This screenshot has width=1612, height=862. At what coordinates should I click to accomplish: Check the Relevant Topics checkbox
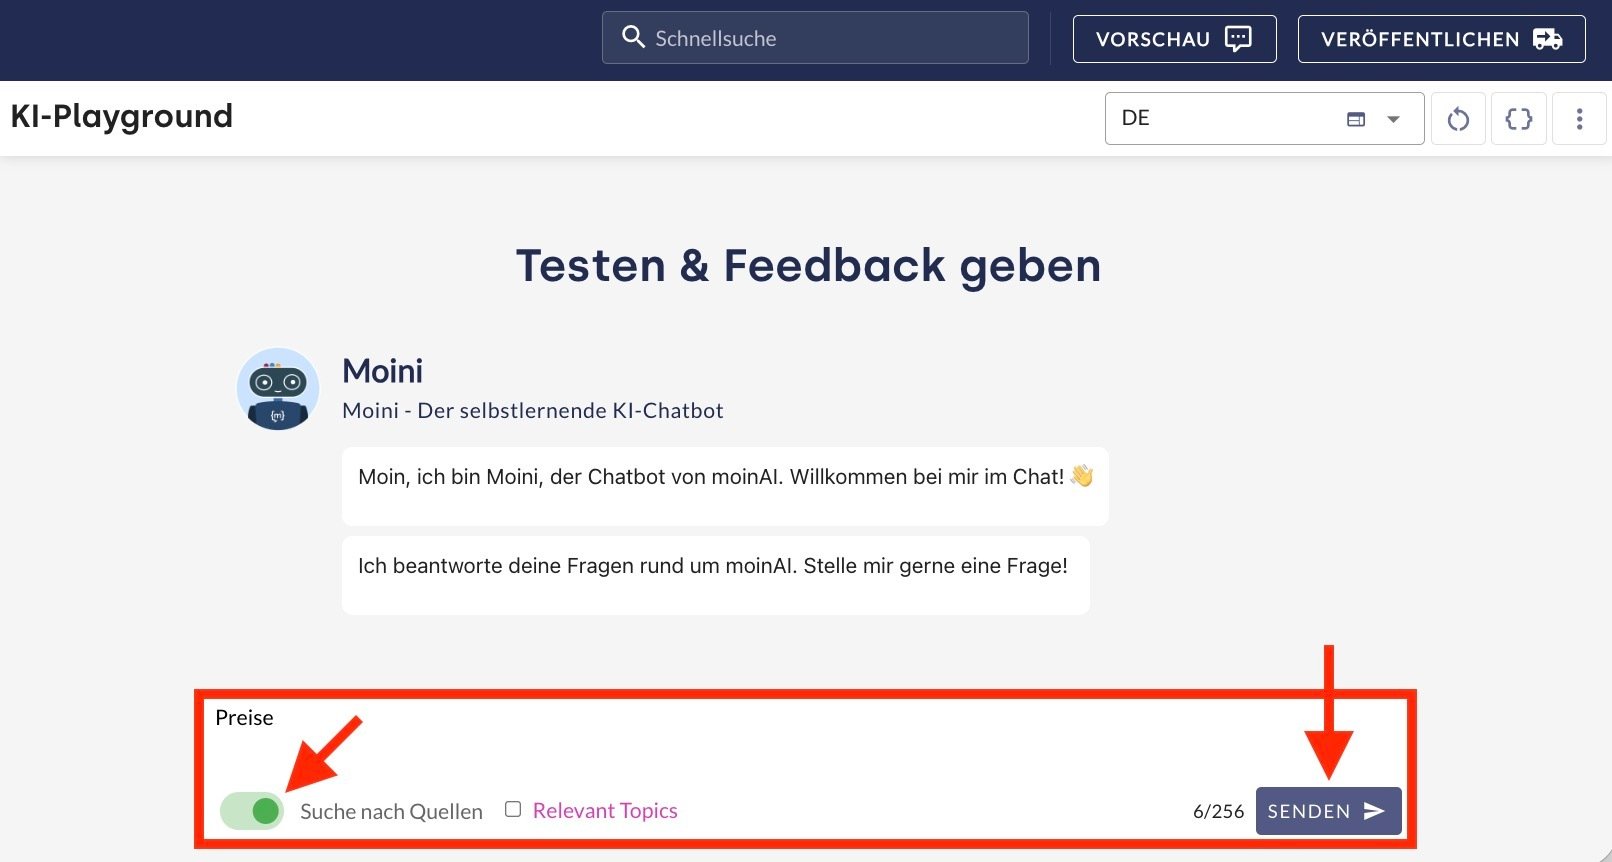click(x=513, y=809)
